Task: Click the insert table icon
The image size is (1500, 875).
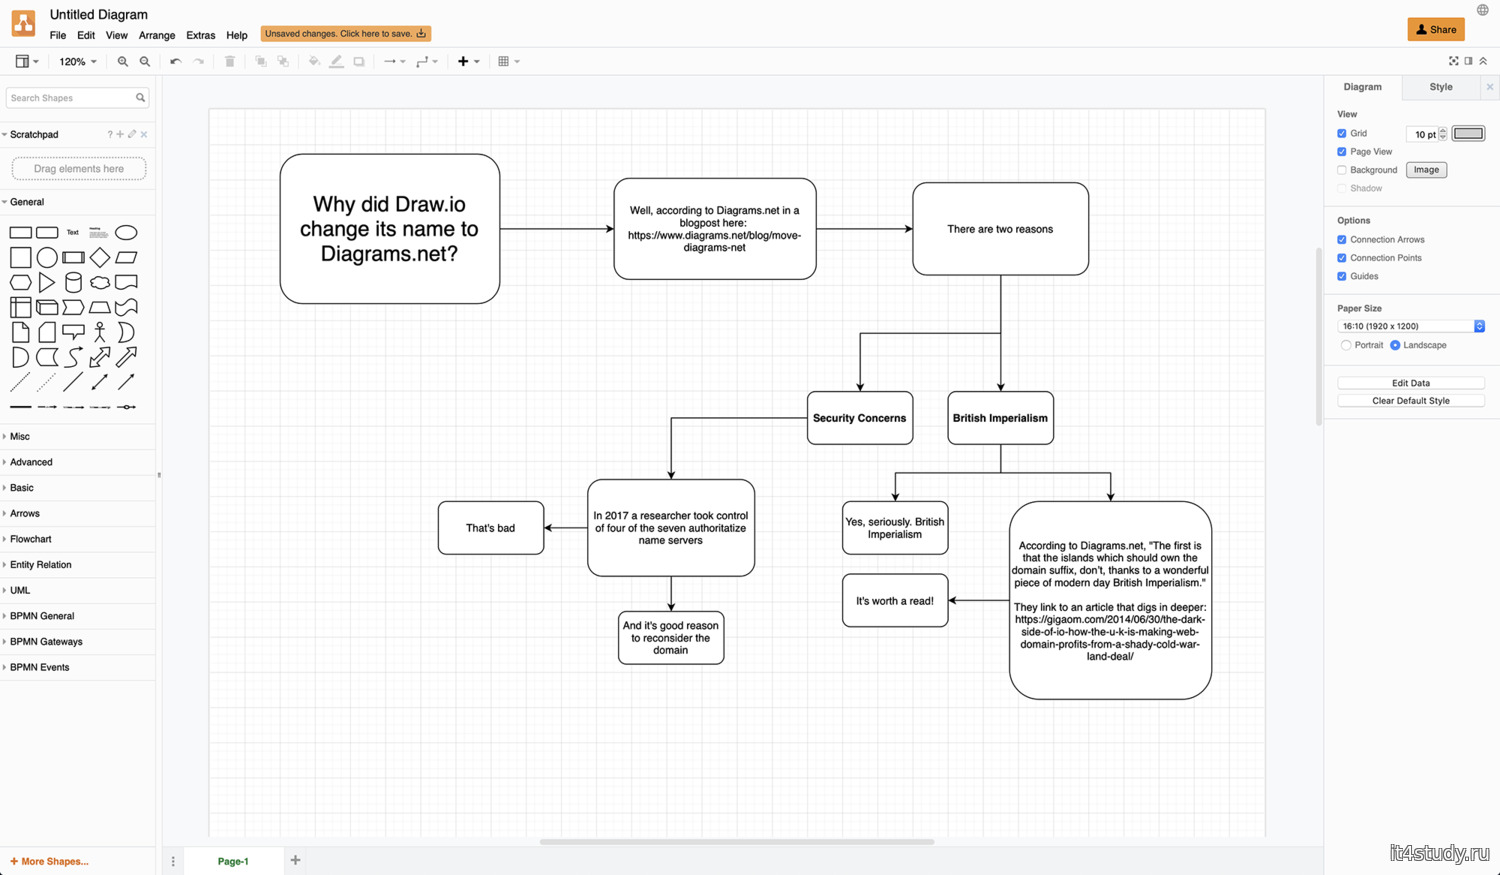Action: coord(504,62)
